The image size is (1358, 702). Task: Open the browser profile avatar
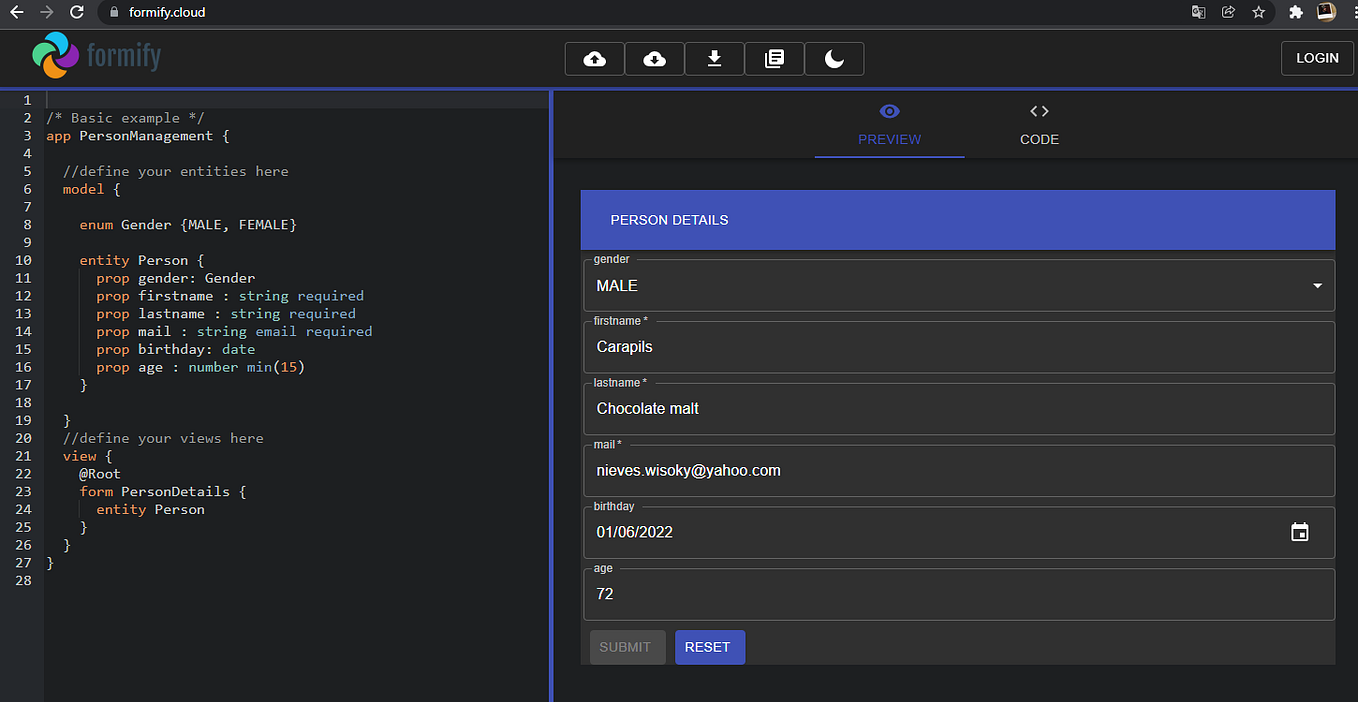(x=1326, y=12)
